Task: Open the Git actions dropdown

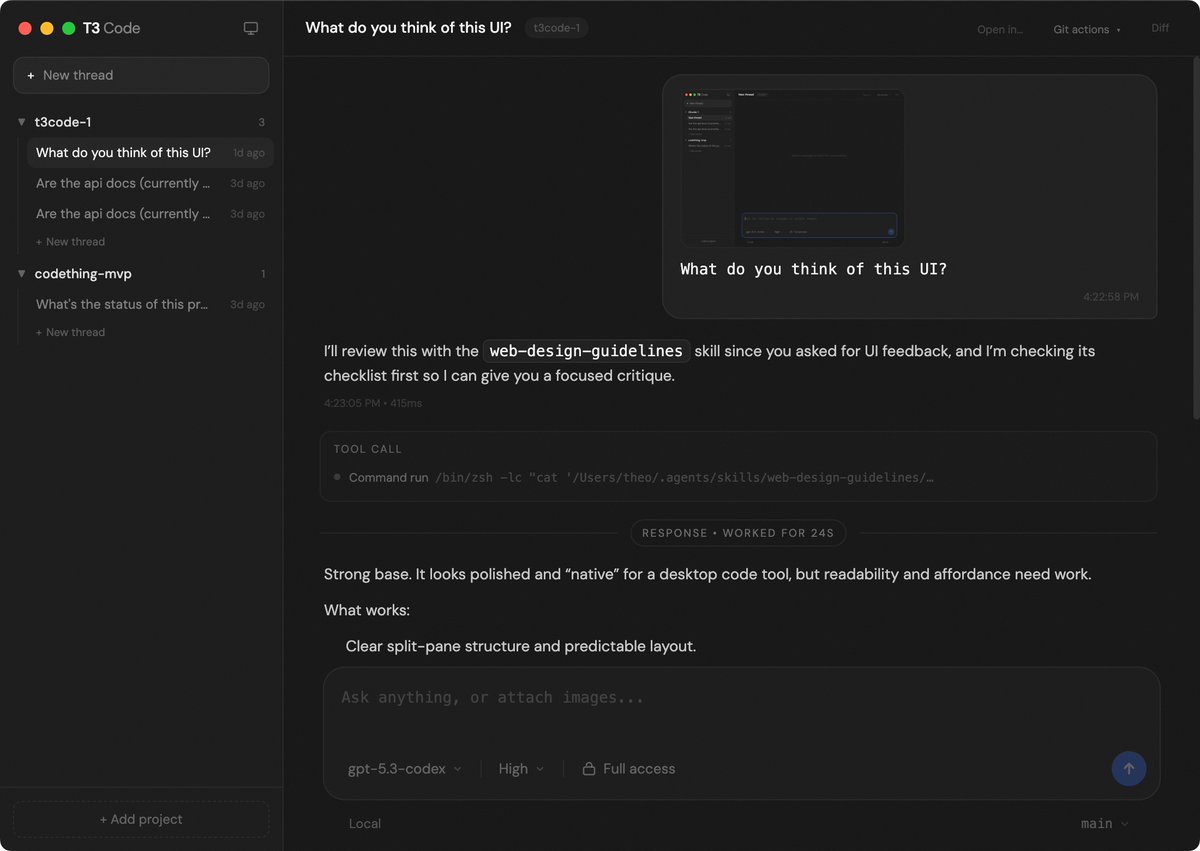Action: point(1087,29)
